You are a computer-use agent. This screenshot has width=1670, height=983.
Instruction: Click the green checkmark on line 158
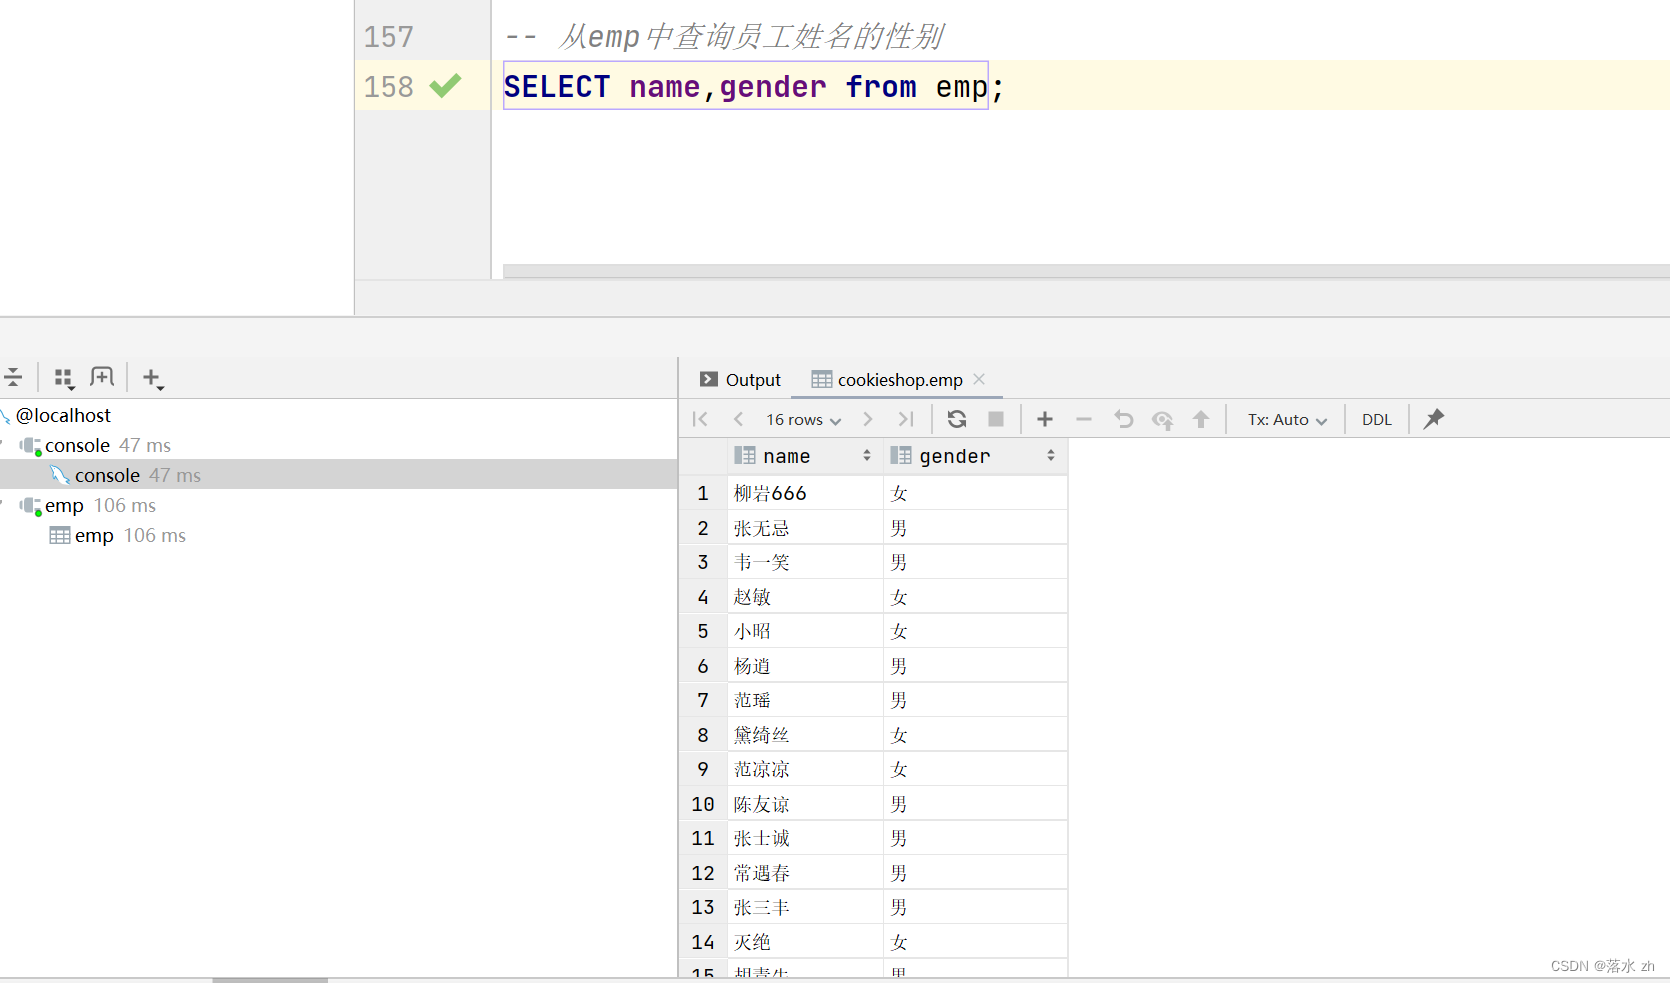click(445, 86)
